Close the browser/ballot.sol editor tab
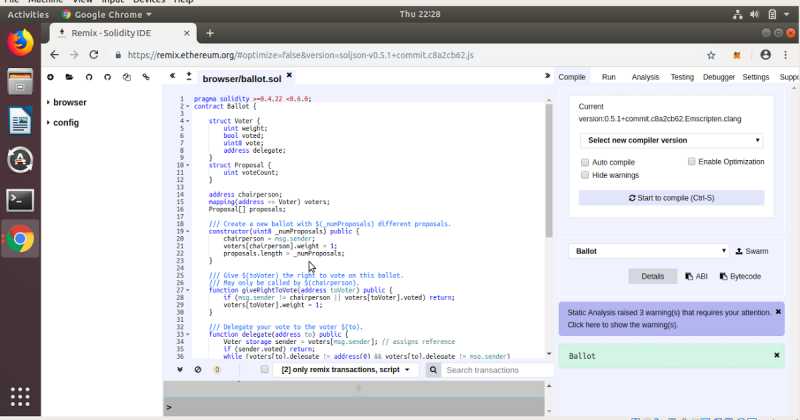Viewport: 800px width, 420px height. pos(289,75)
